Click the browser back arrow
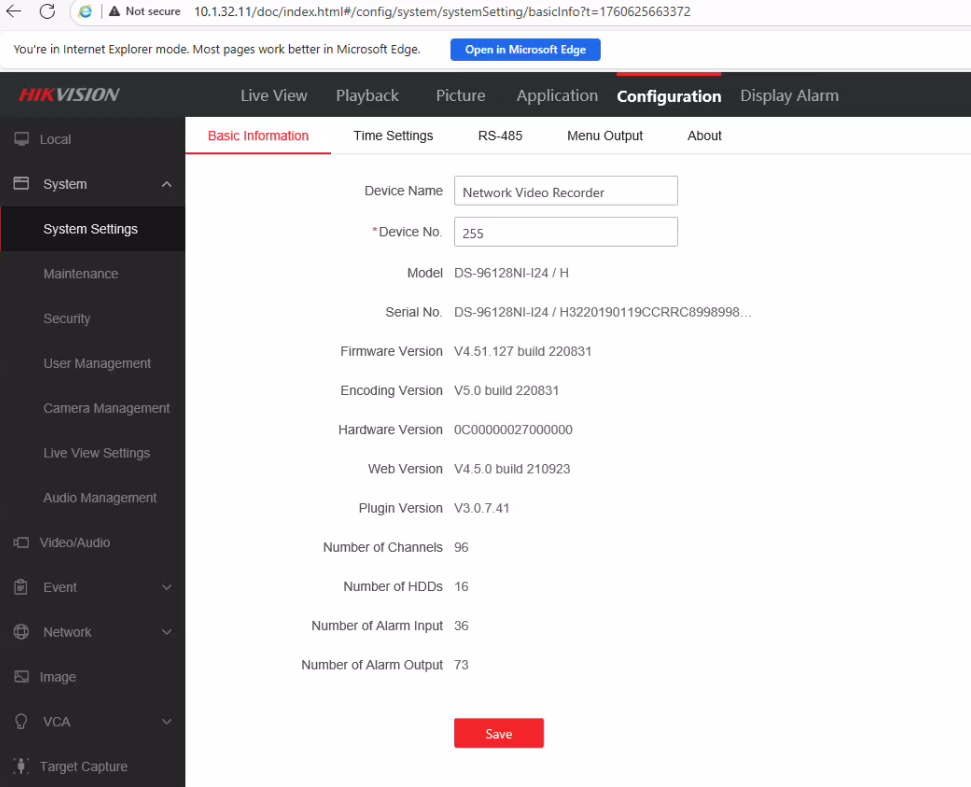The height and width of the screenshot is (787, 971). pyautogui.click(x=14, y=11)
